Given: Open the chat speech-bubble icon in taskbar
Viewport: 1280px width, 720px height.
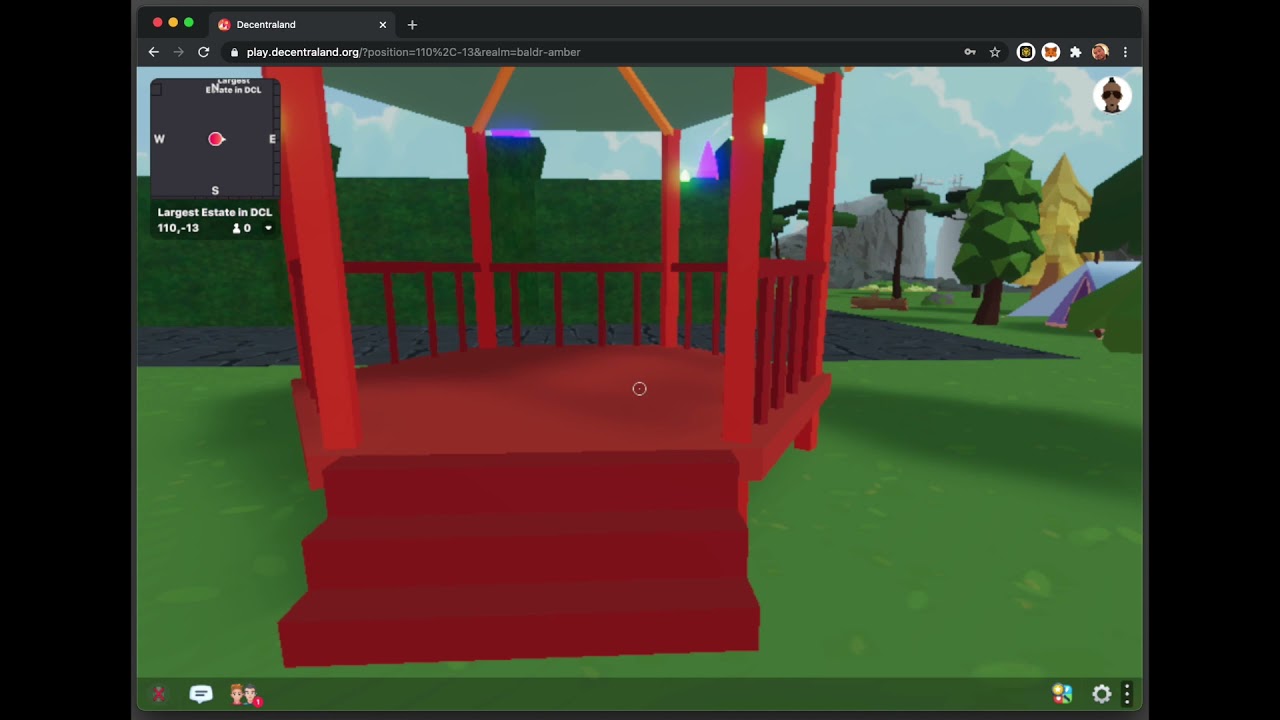Looking at the screenshot, I should pos(201,694).
